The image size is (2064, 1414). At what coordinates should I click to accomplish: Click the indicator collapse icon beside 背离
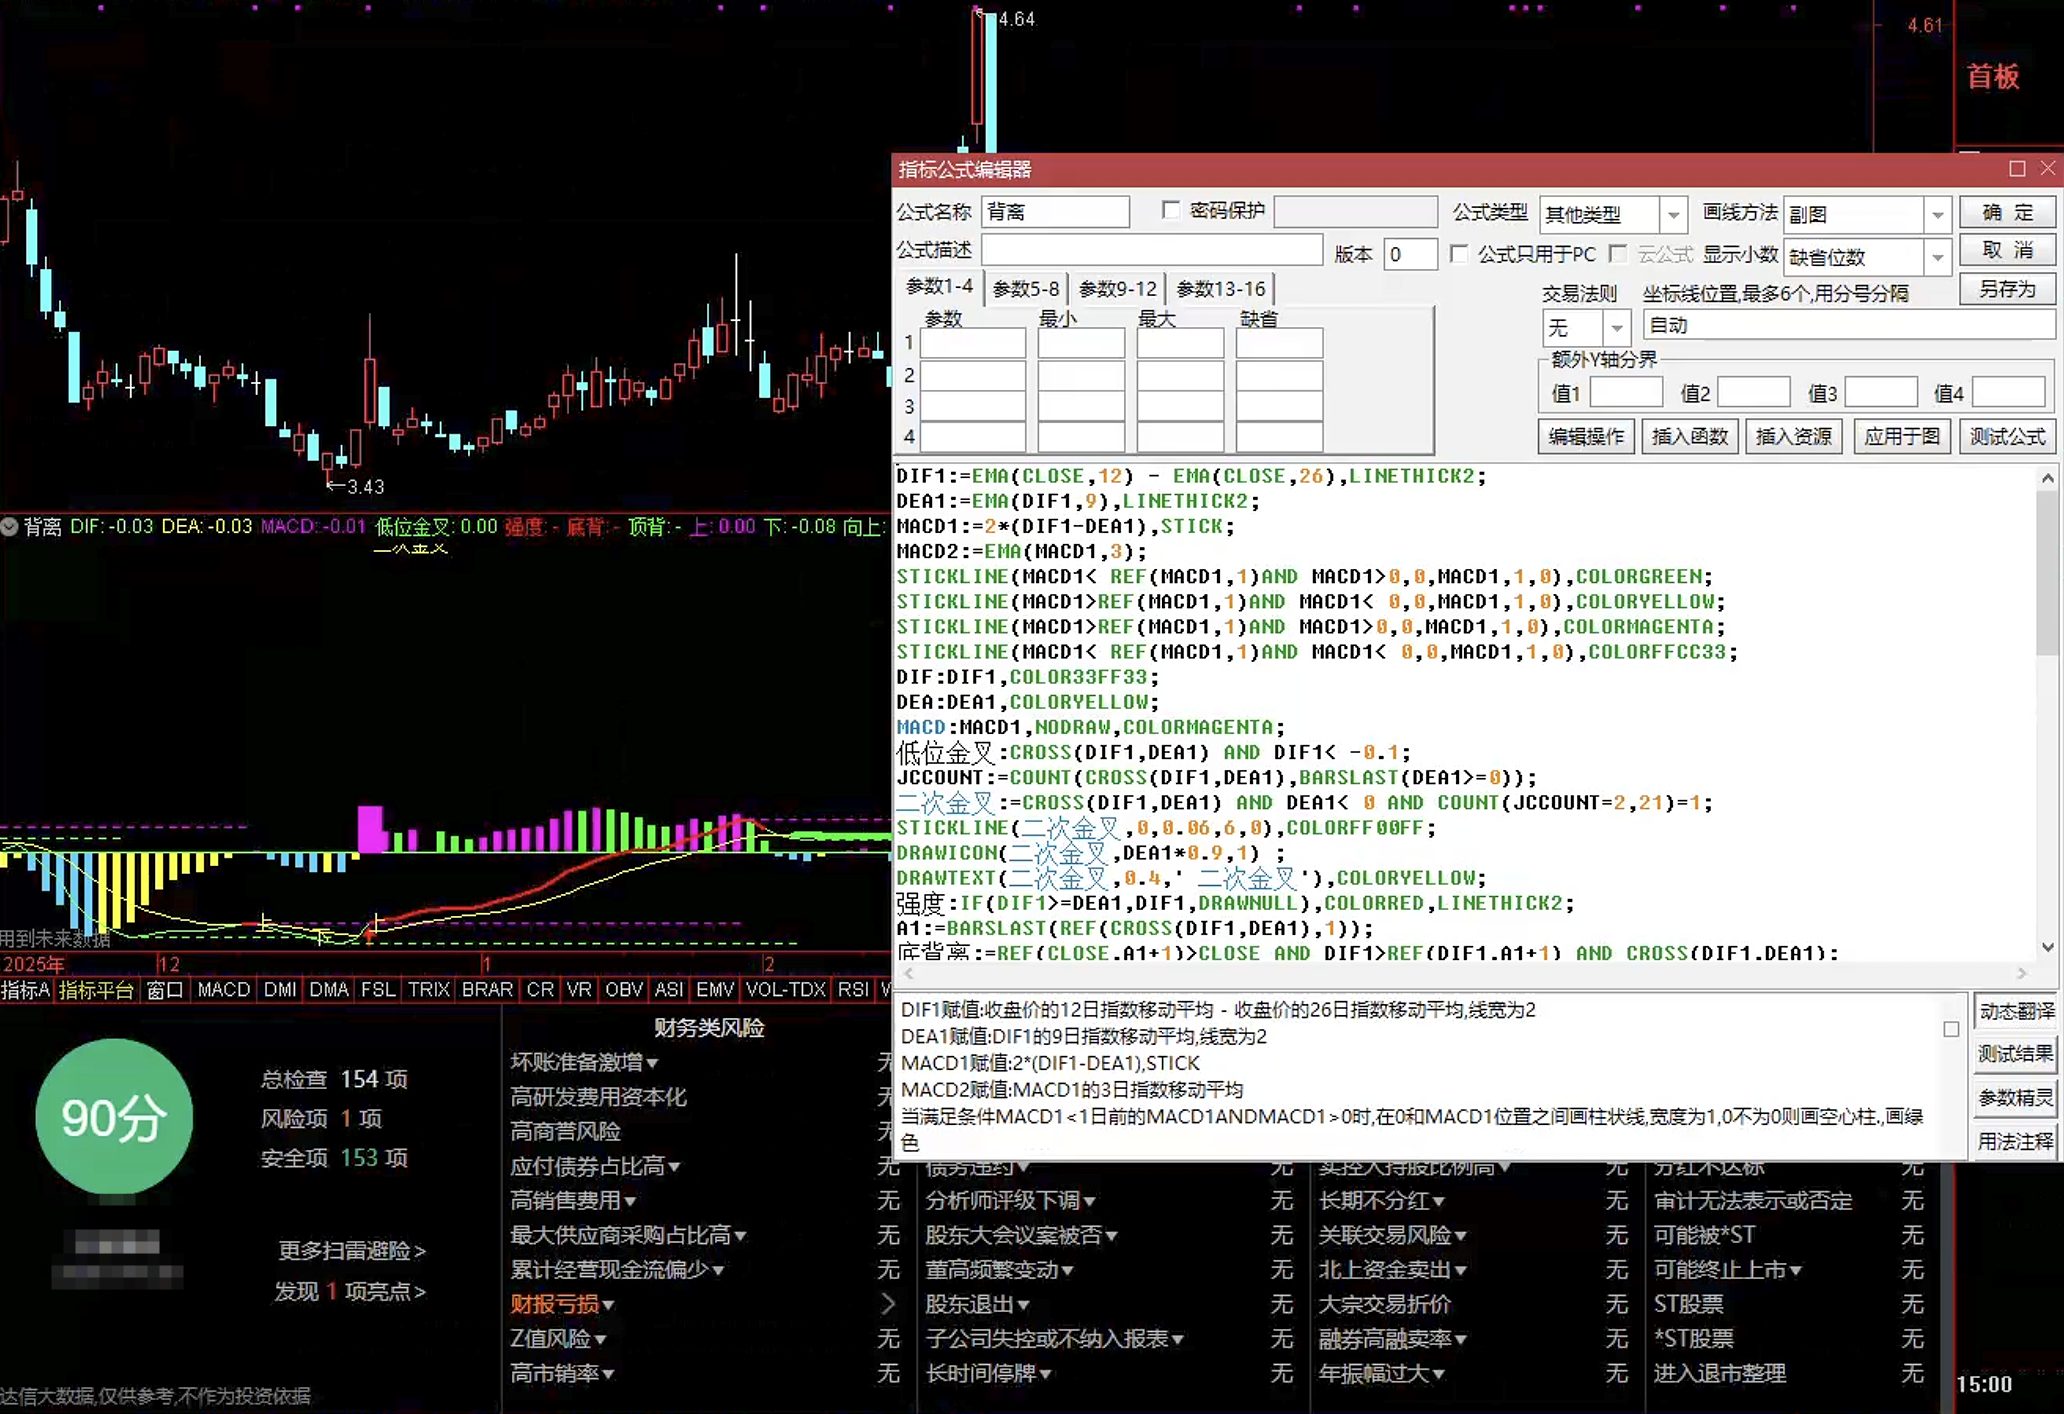click(9, 526)
